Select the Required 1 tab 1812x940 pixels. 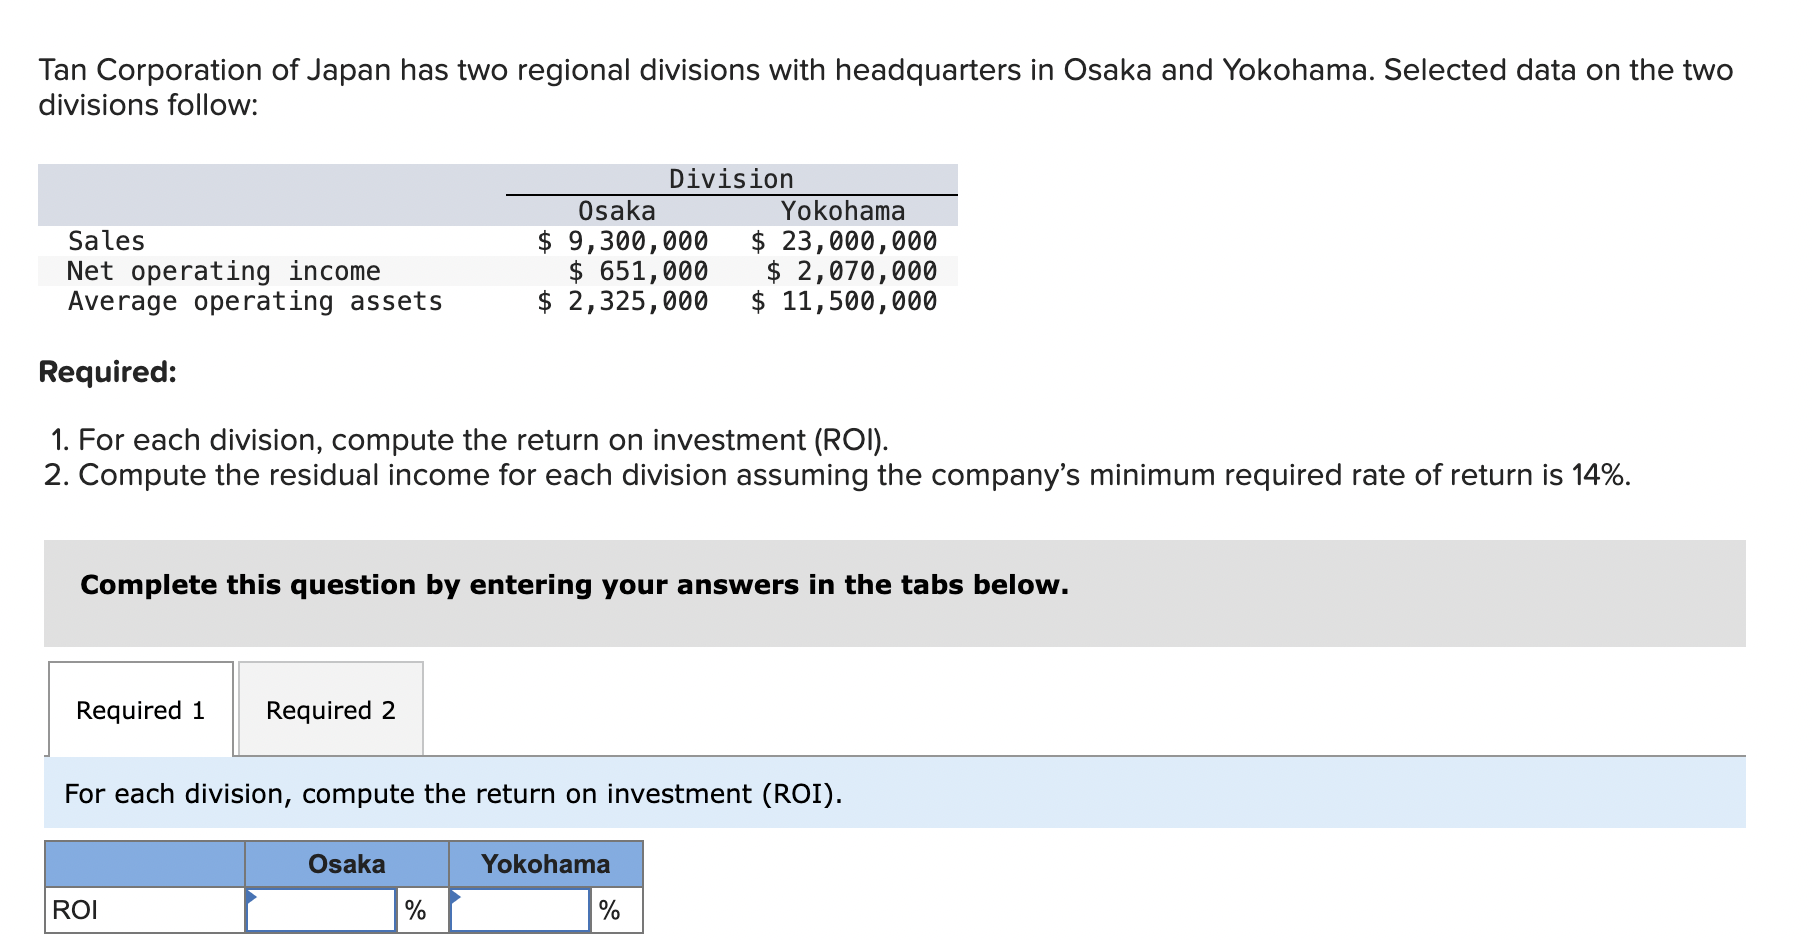point(141,709)
